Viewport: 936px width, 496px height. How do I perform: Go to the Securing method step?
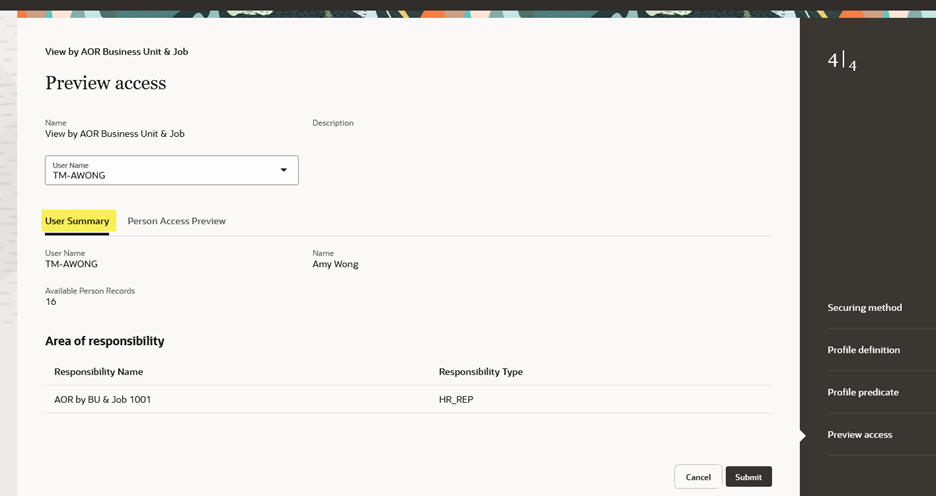pos(864,307)
